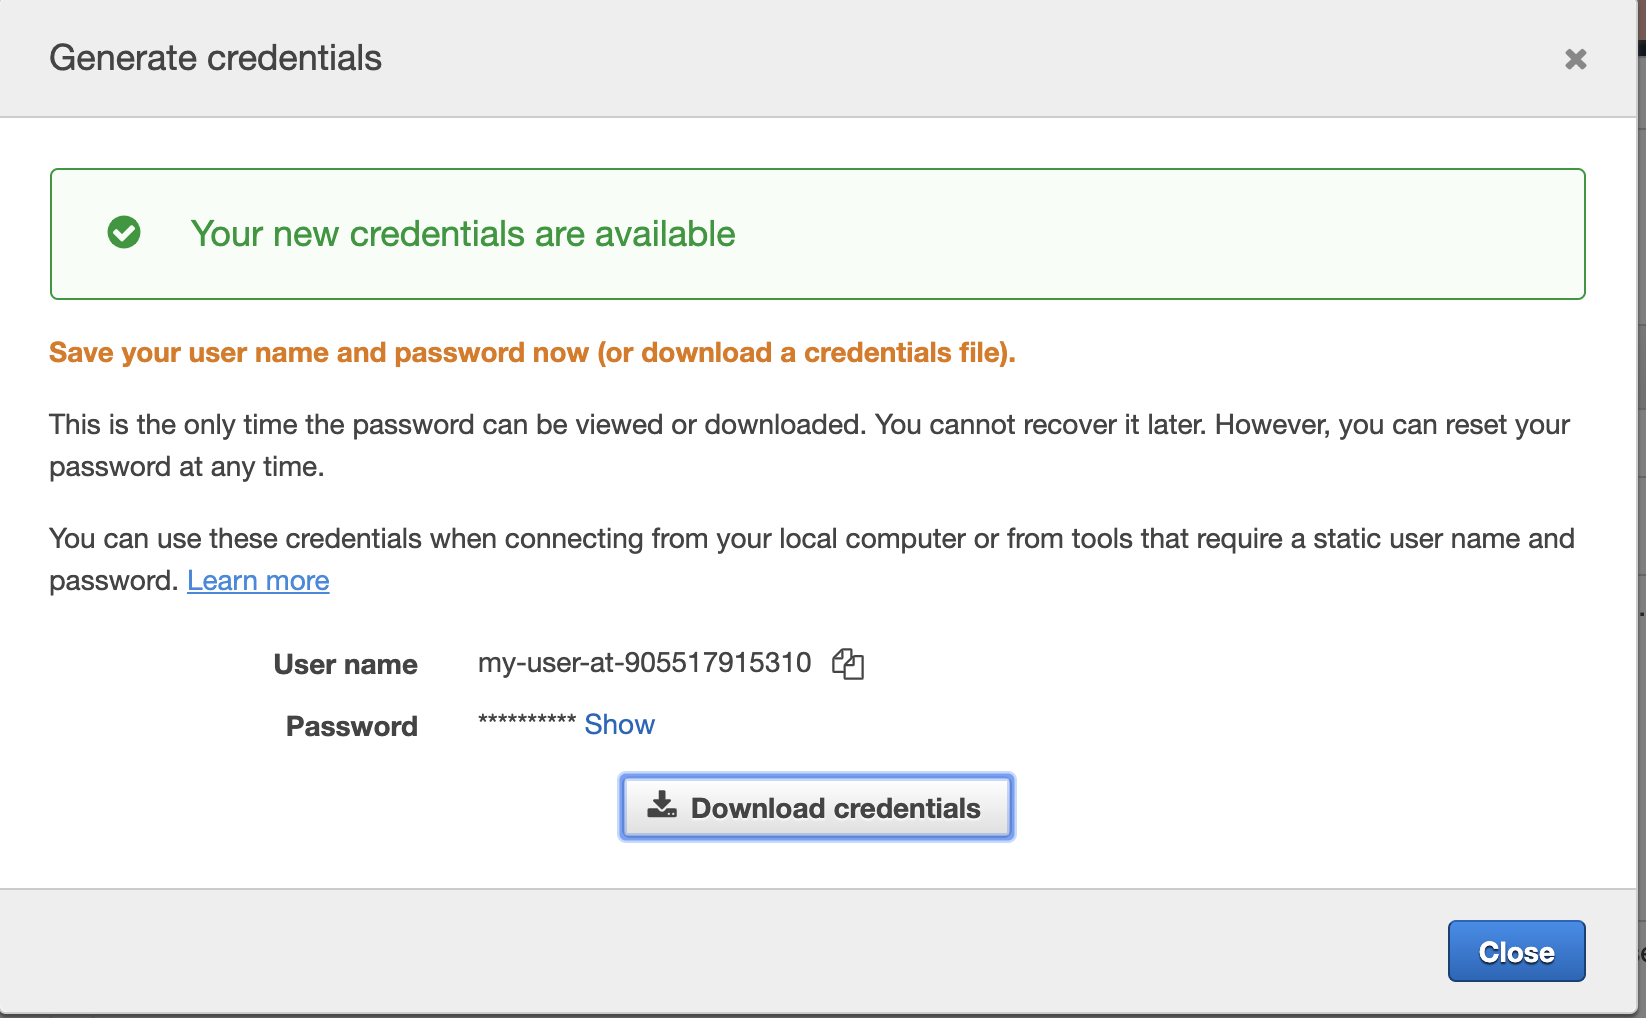This screenshot has width=1646, height=1018.
Task: Click the green success banner message
Action: pos(463,233)
